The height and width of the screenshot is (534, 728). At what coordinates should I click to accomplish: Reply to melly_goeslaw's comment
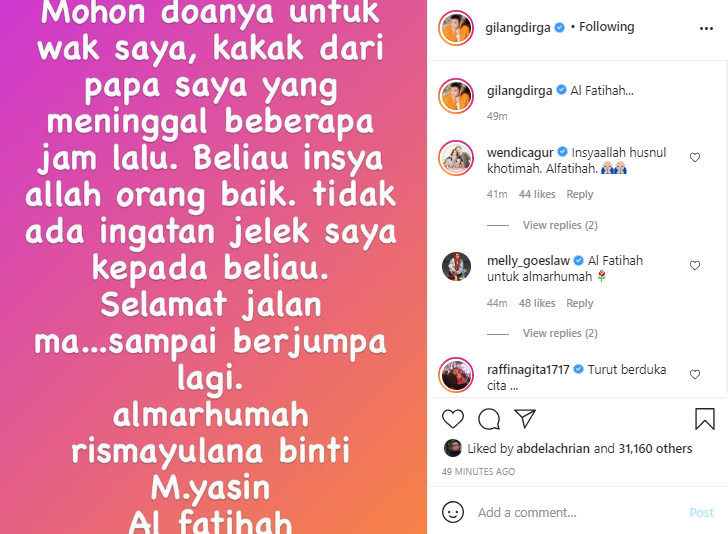[x=579, y=303]
